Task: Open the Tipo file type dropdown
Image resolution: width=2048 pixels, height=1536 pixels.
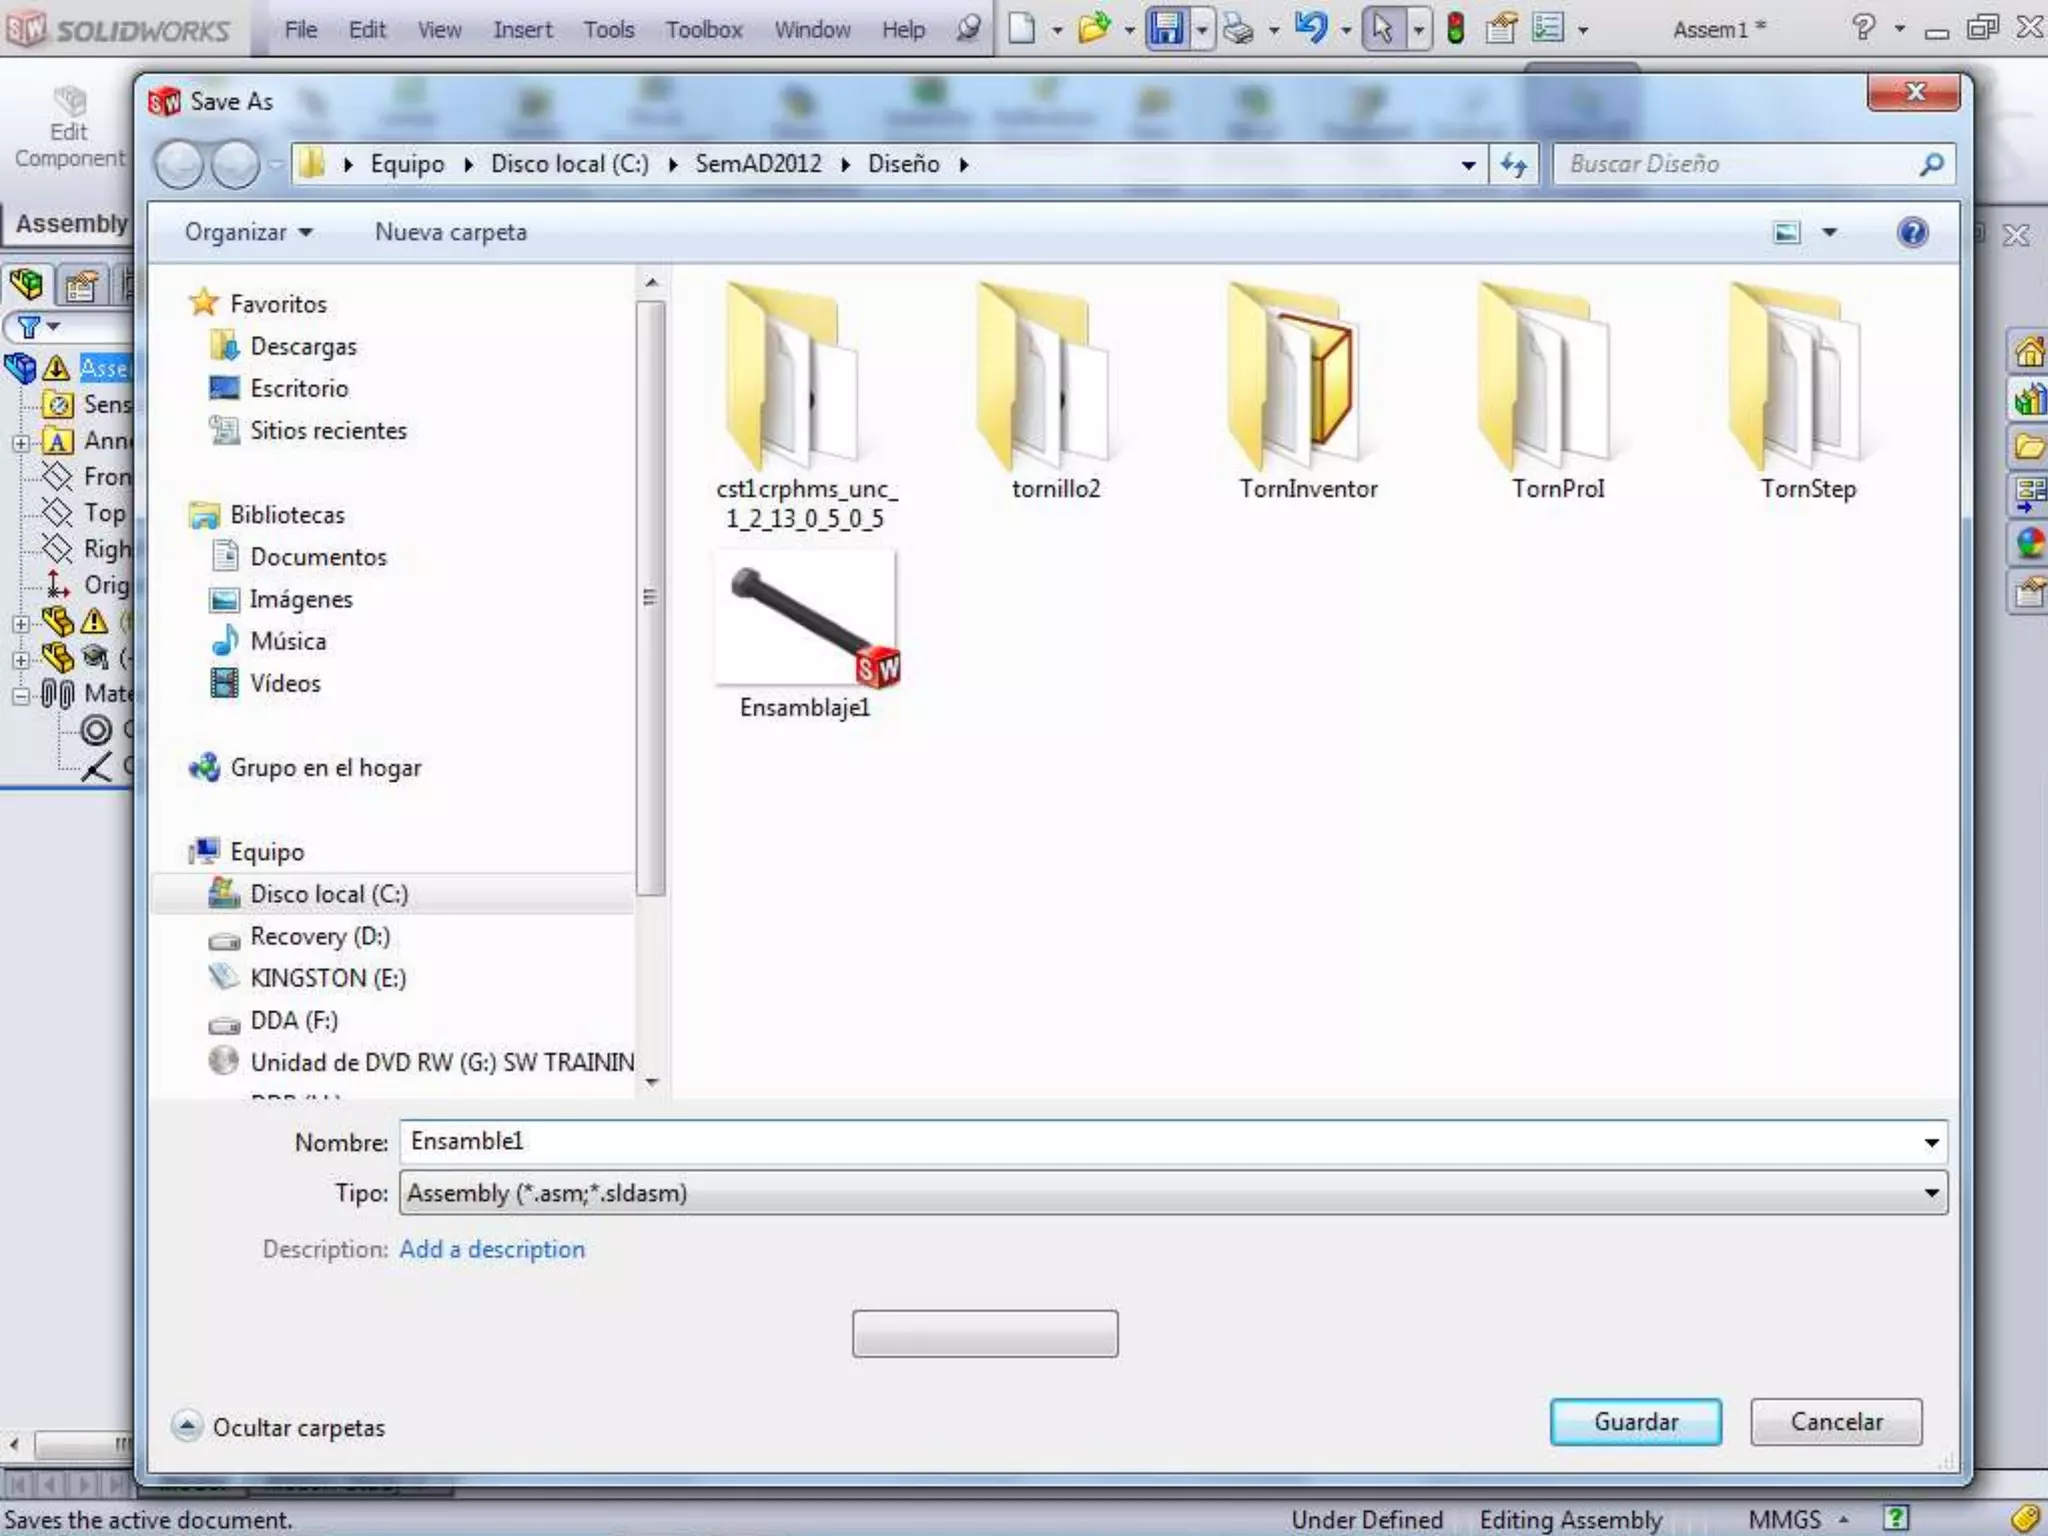Action: pyautogui.click(x=1172, y=1193)
